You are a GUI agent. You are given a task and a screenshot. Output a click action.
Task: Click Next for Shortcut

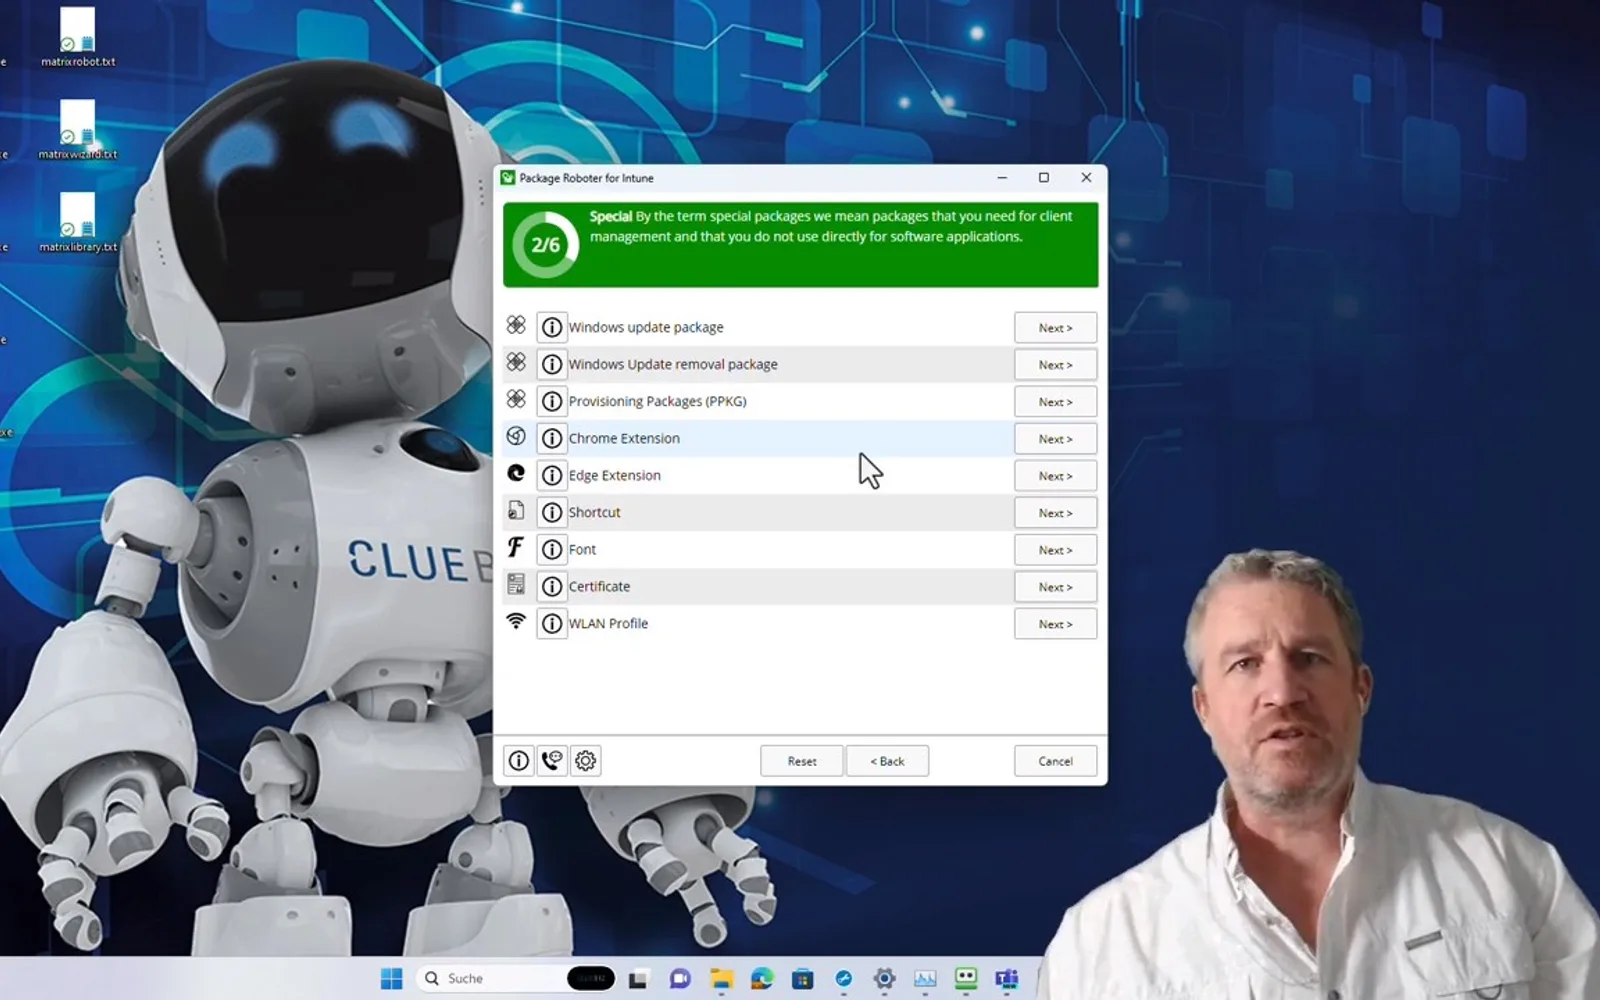coord(1055,513)
